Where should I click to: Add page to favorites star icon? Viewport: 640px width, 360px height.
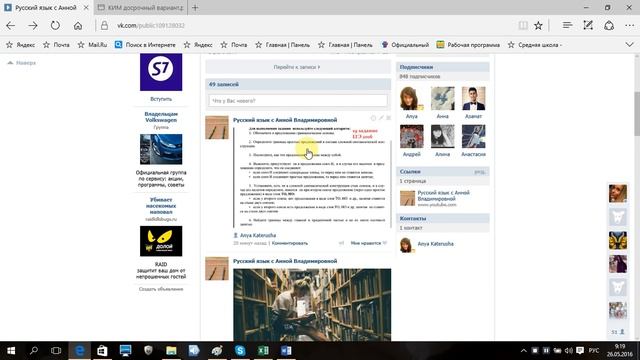coord(538,25)
